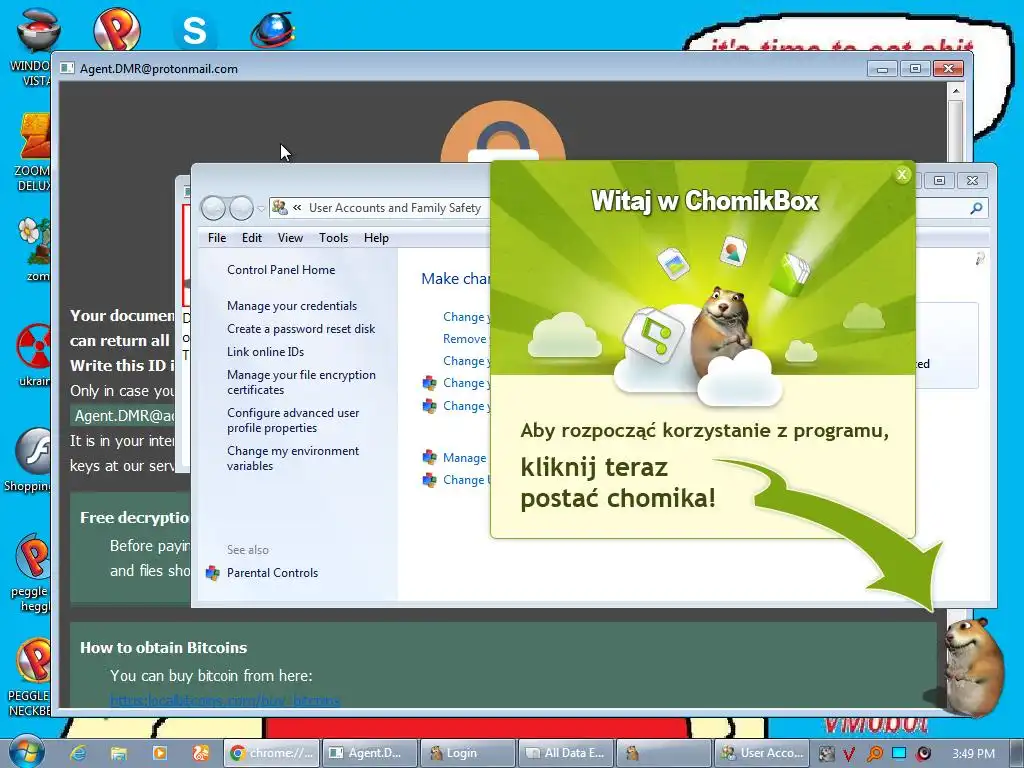Click the search magnifier in Control Panel
Screen dimensions: 1024x768
click(976, 208)
